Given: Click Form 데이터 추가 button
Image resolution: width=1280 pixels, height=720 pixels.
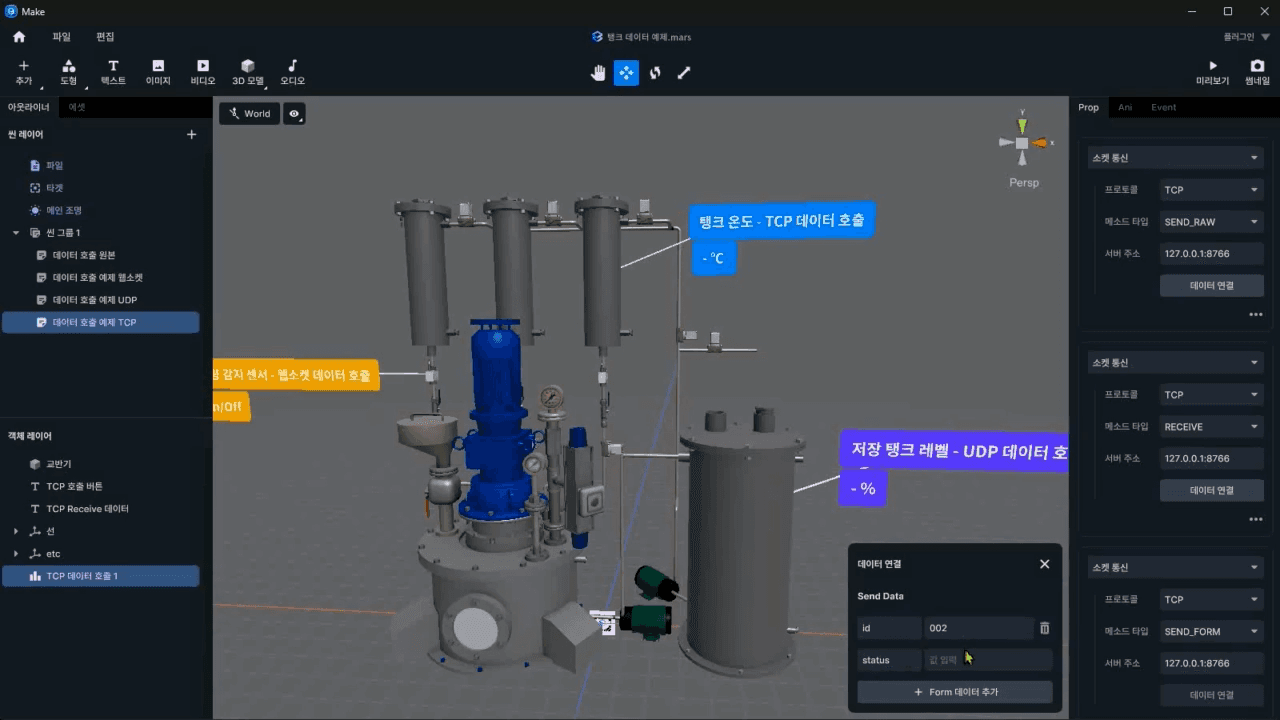Looking at the screenshot, I should coord(955,692).
